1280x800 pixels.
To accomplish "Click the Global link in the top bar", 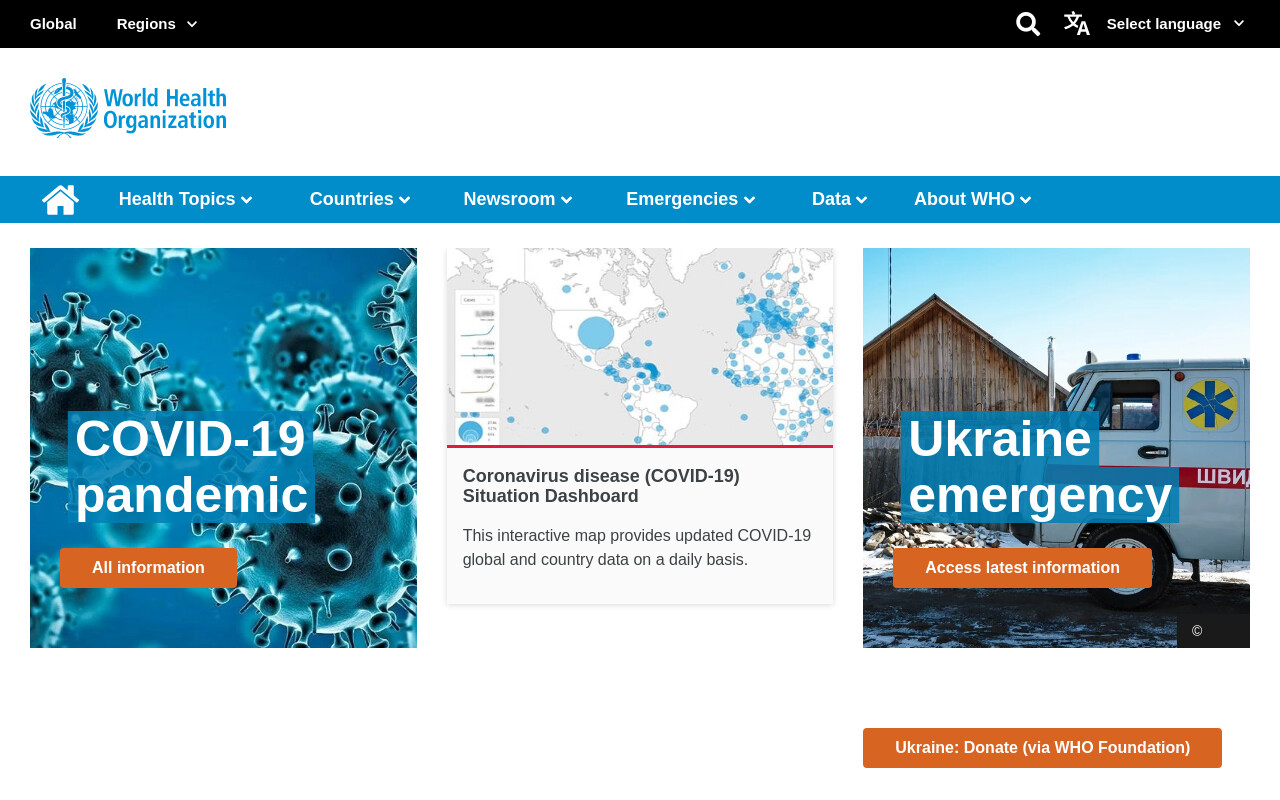I will (53, 24).
